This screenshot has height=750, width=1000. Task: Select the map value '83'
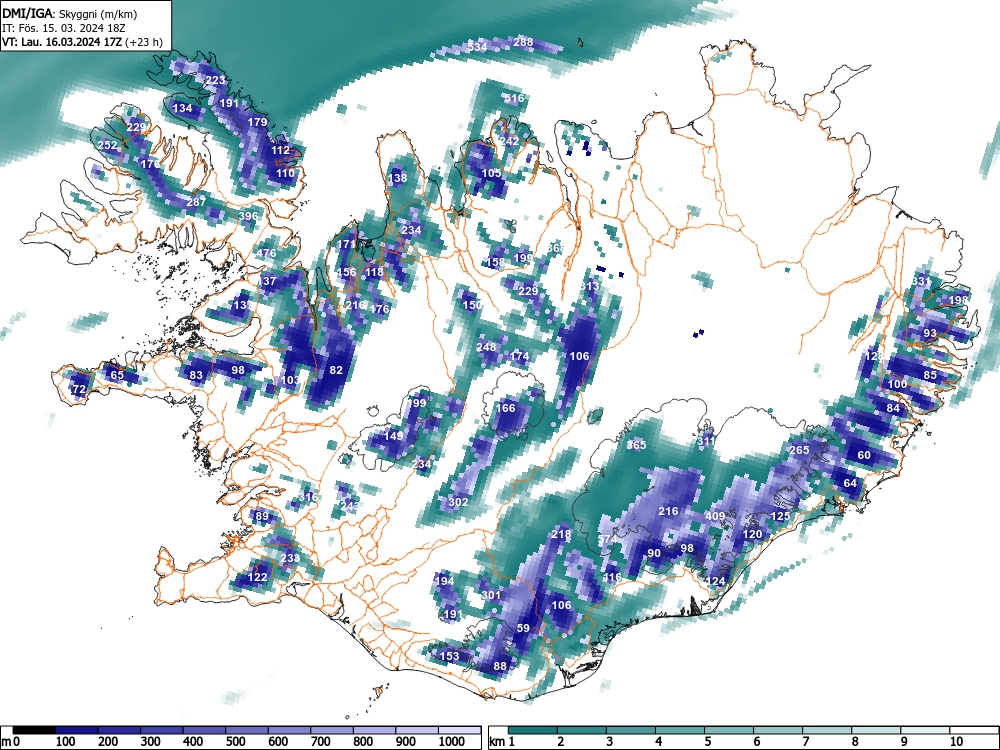[x=196, y=375]
